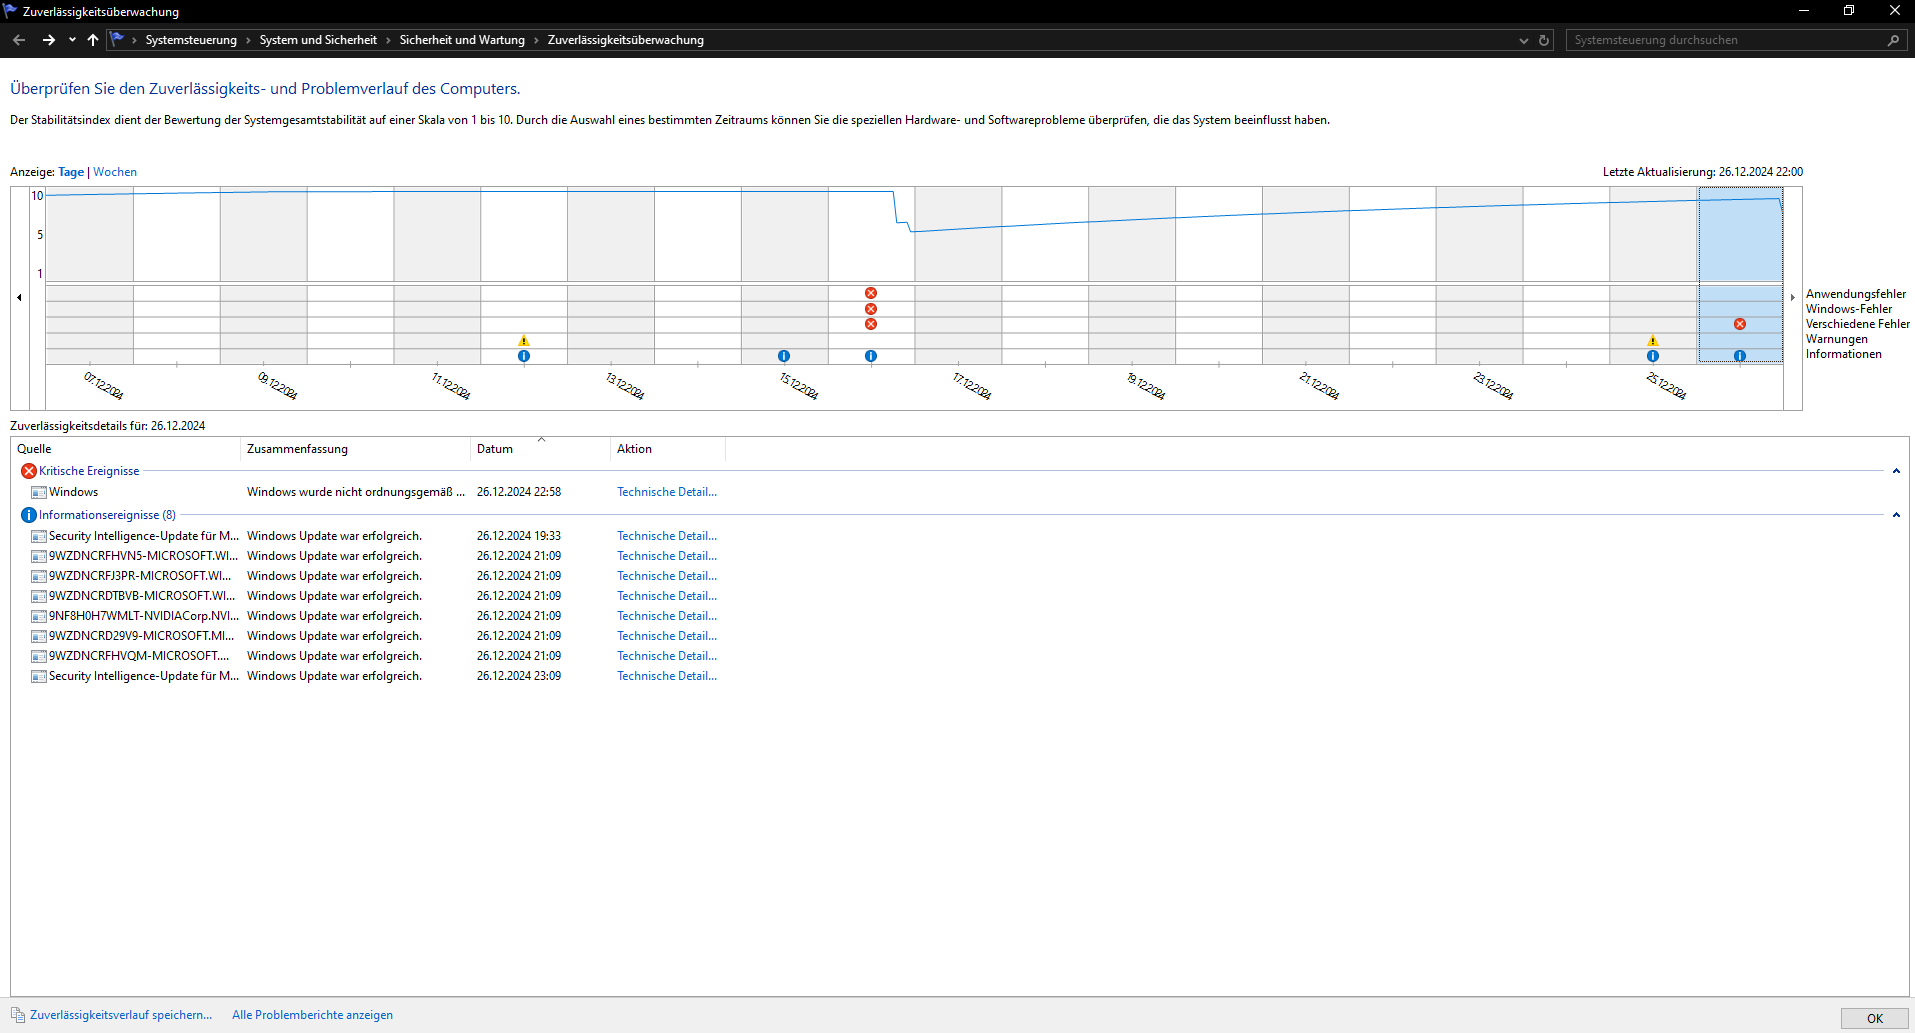
Task: Click the information icon on 26.12.2024
Action: coord(1740,356)
